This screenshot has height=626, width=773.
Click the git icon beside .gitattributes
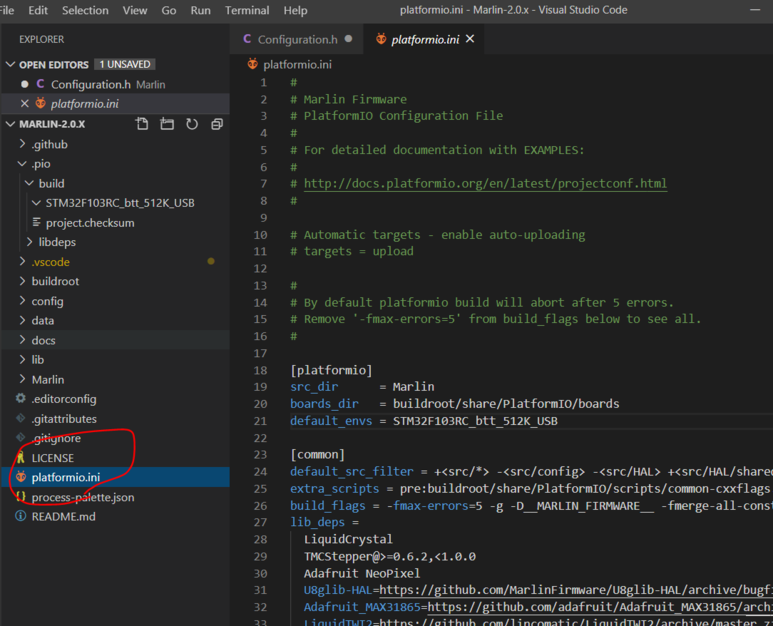(x=21, y=418)
